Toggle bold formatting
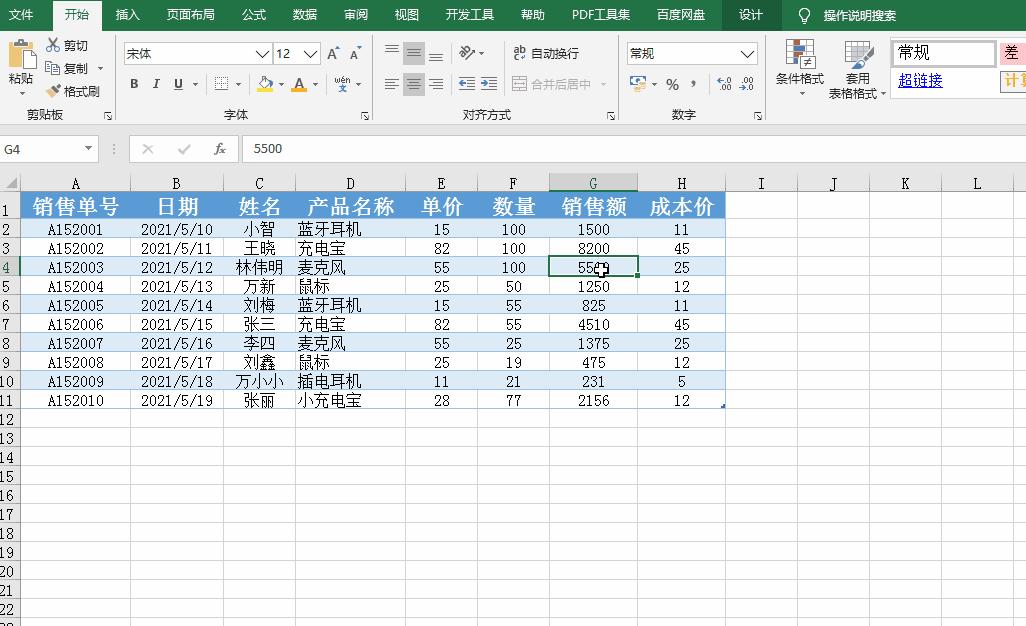Image resolution: width=1026 pixels, height=626 pixels. [x=134, y=84]
